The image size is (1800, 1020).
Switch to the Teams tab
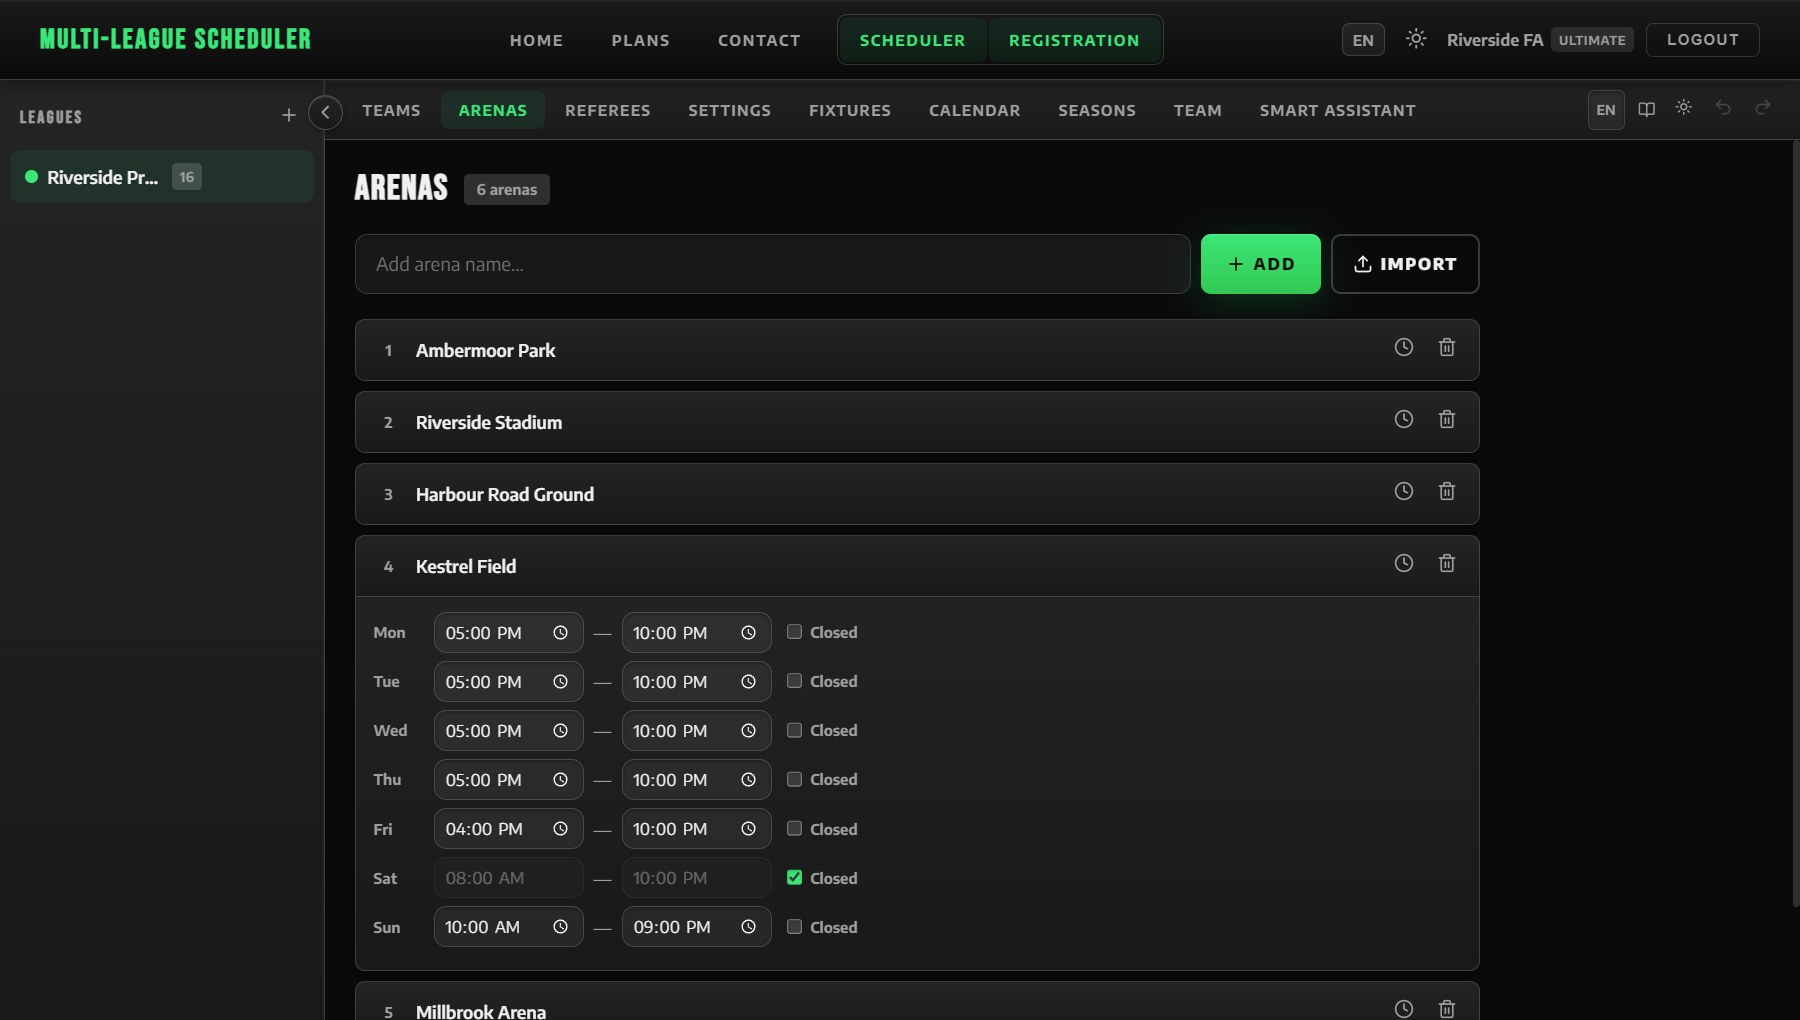click(x=391, y=110)
